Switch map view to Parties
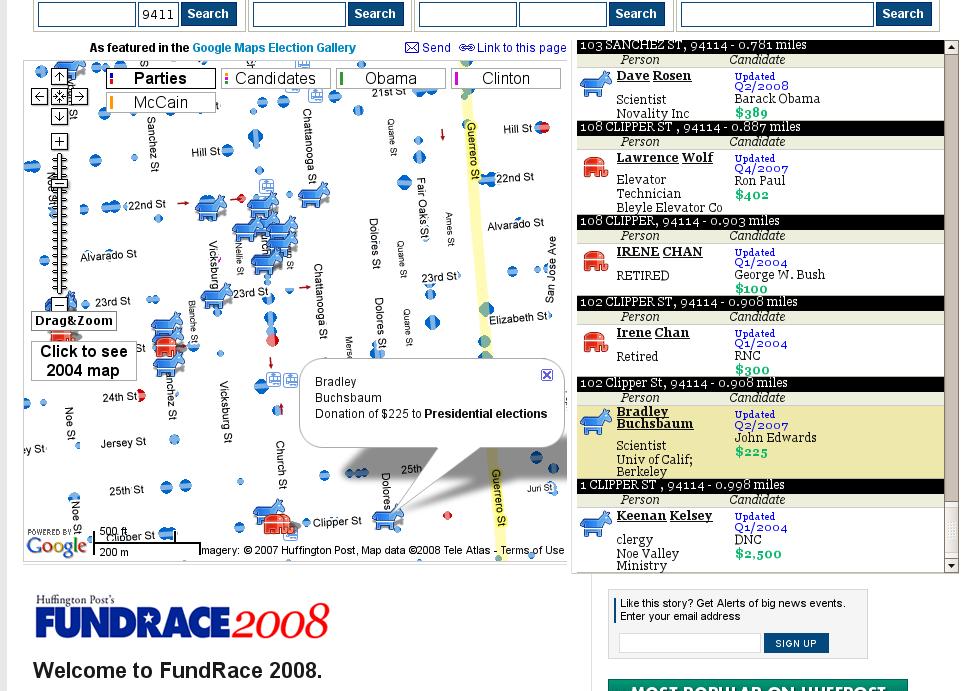 [x=160, y=79]
